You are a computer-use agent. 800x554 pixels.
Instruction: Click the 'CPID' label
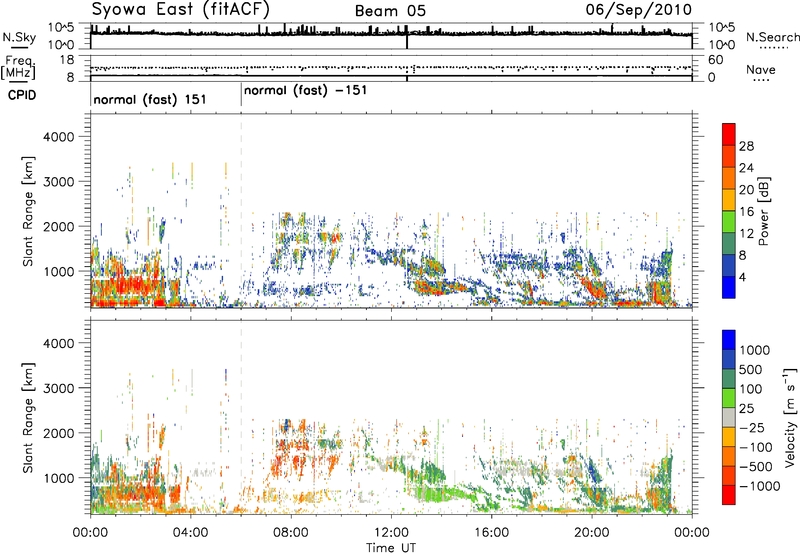[x=22, y=95]
